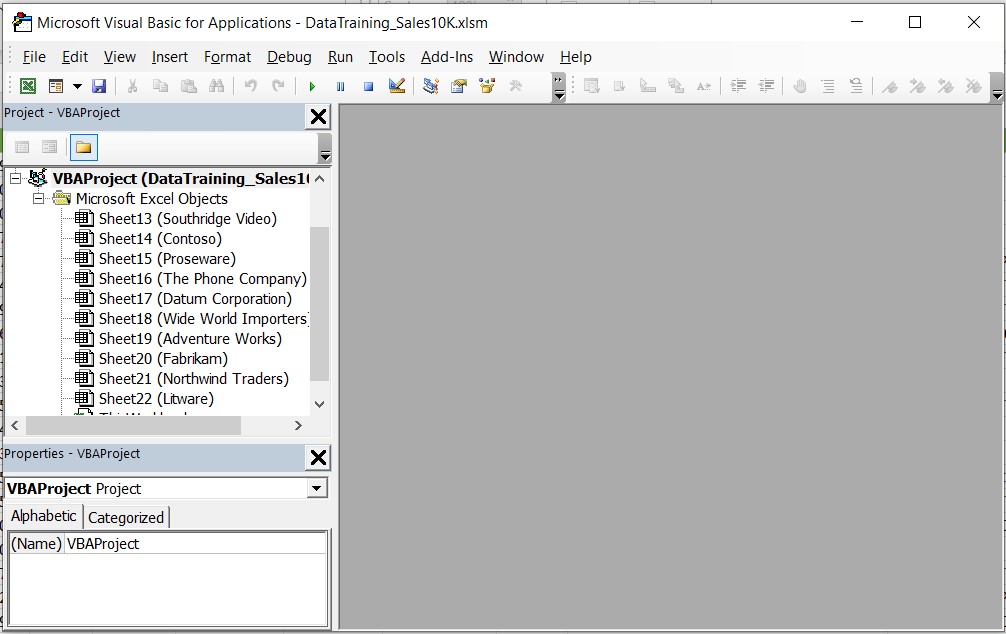Image resolution: width=1006 pixels, height=634 pixels.
Task: Click the Parameter Info icon
Action: click(676, 86)
